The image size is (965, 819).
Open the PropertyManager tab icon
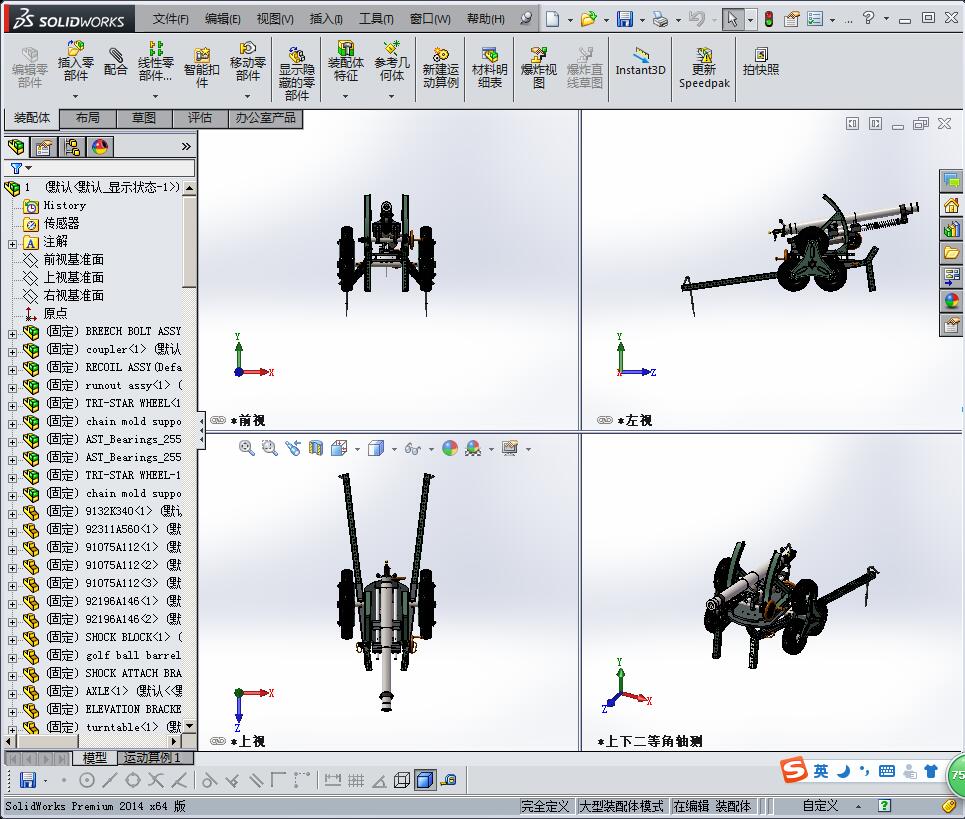point(44,146)
